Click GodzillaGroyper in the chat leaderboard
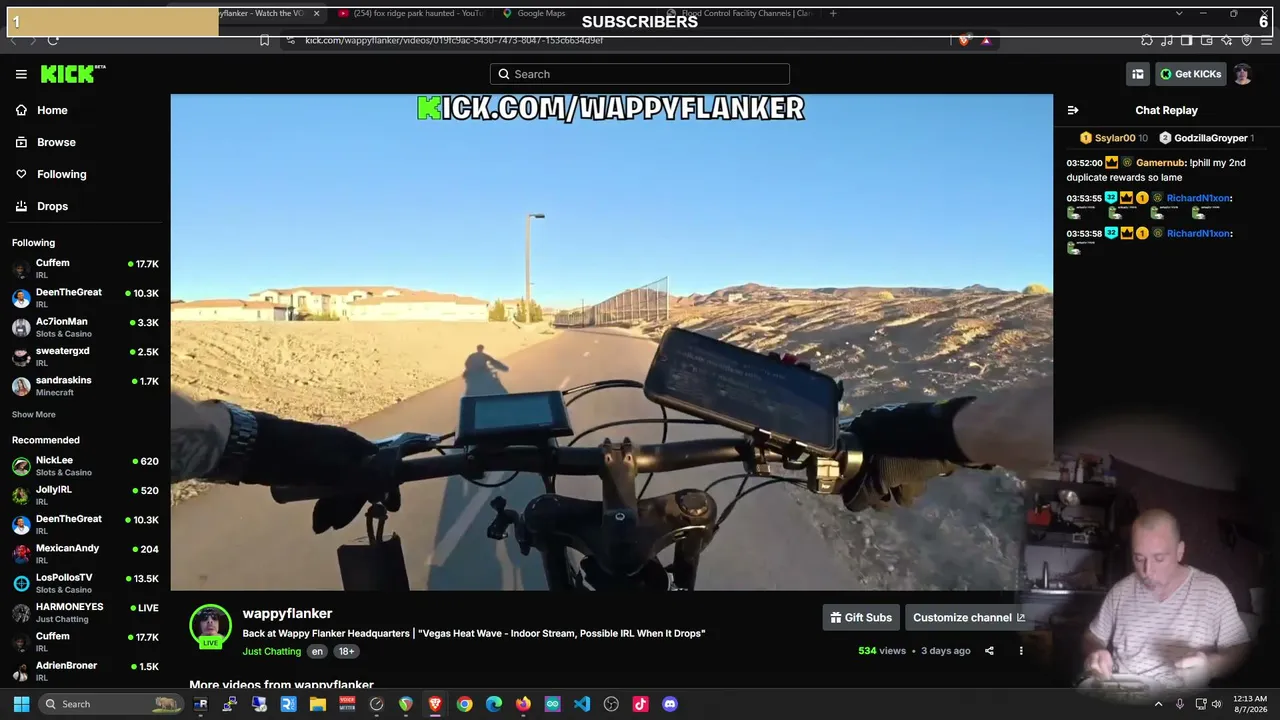 [x=1210, y=138]
